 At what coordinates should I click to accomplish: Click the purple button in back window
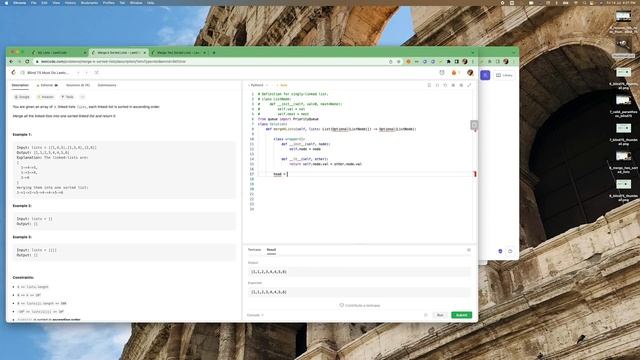click(x=485, y=76)
